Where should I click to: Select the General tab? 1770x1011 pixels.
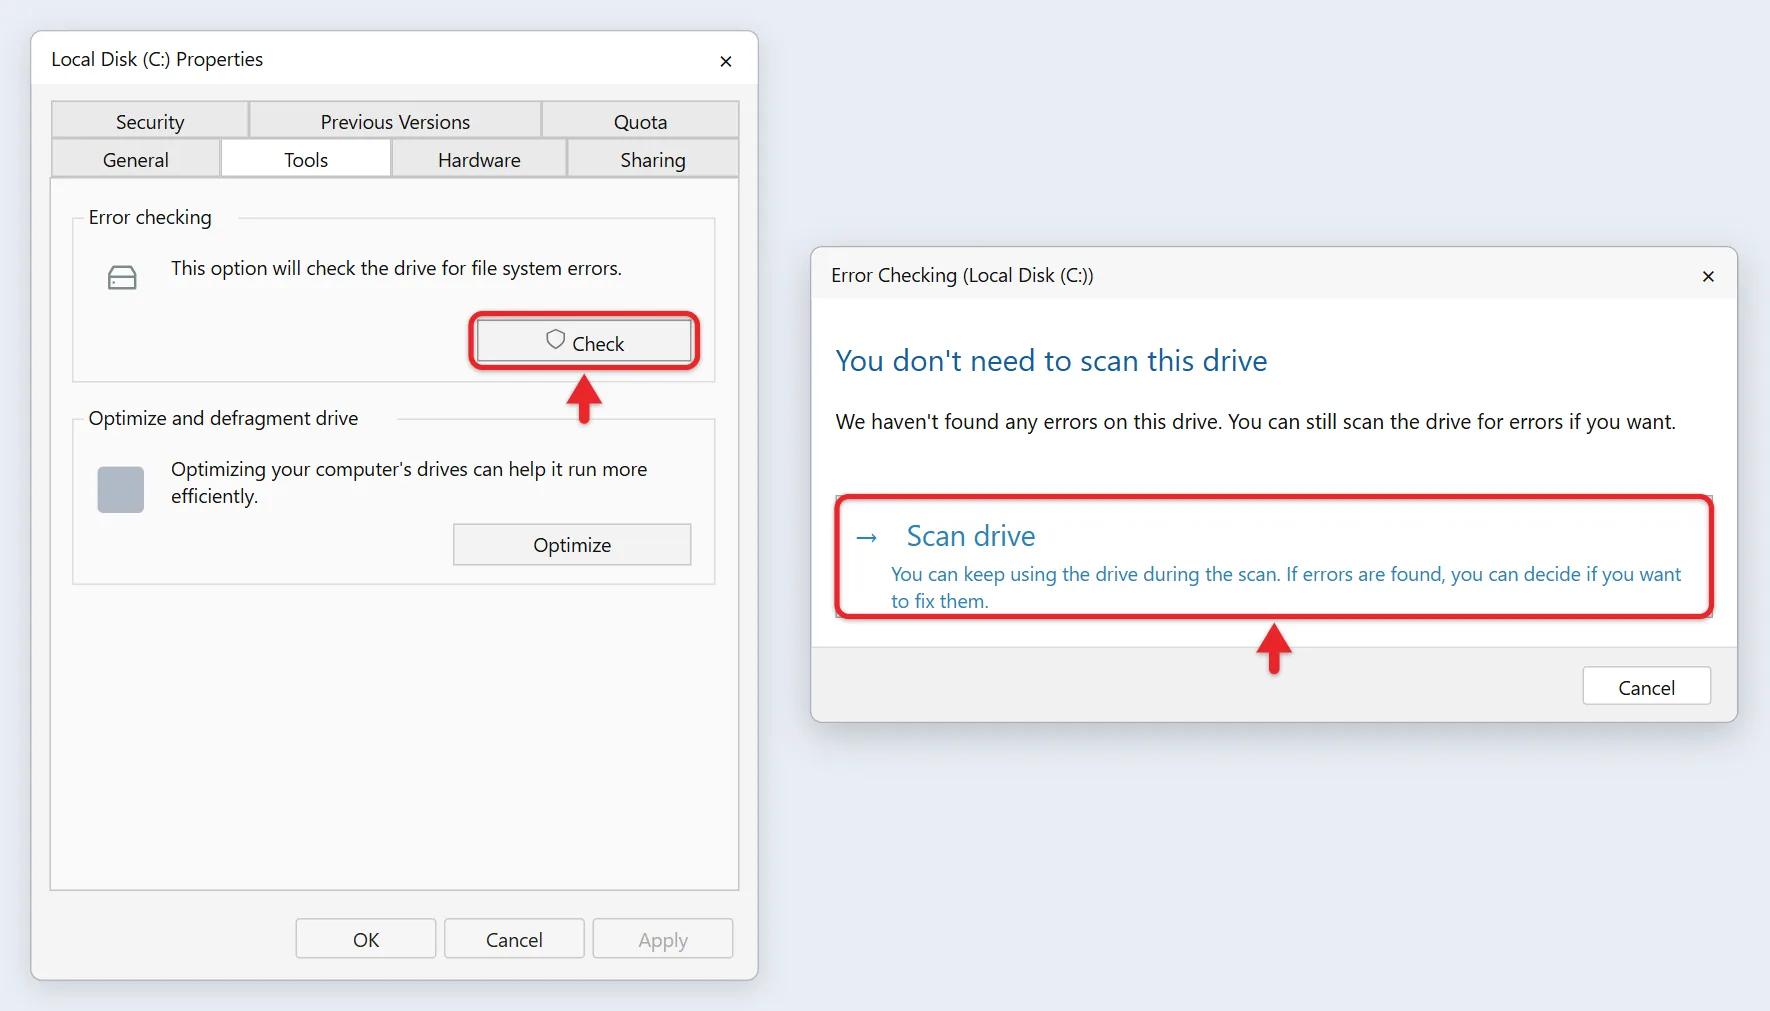click(x=136, y=159)
